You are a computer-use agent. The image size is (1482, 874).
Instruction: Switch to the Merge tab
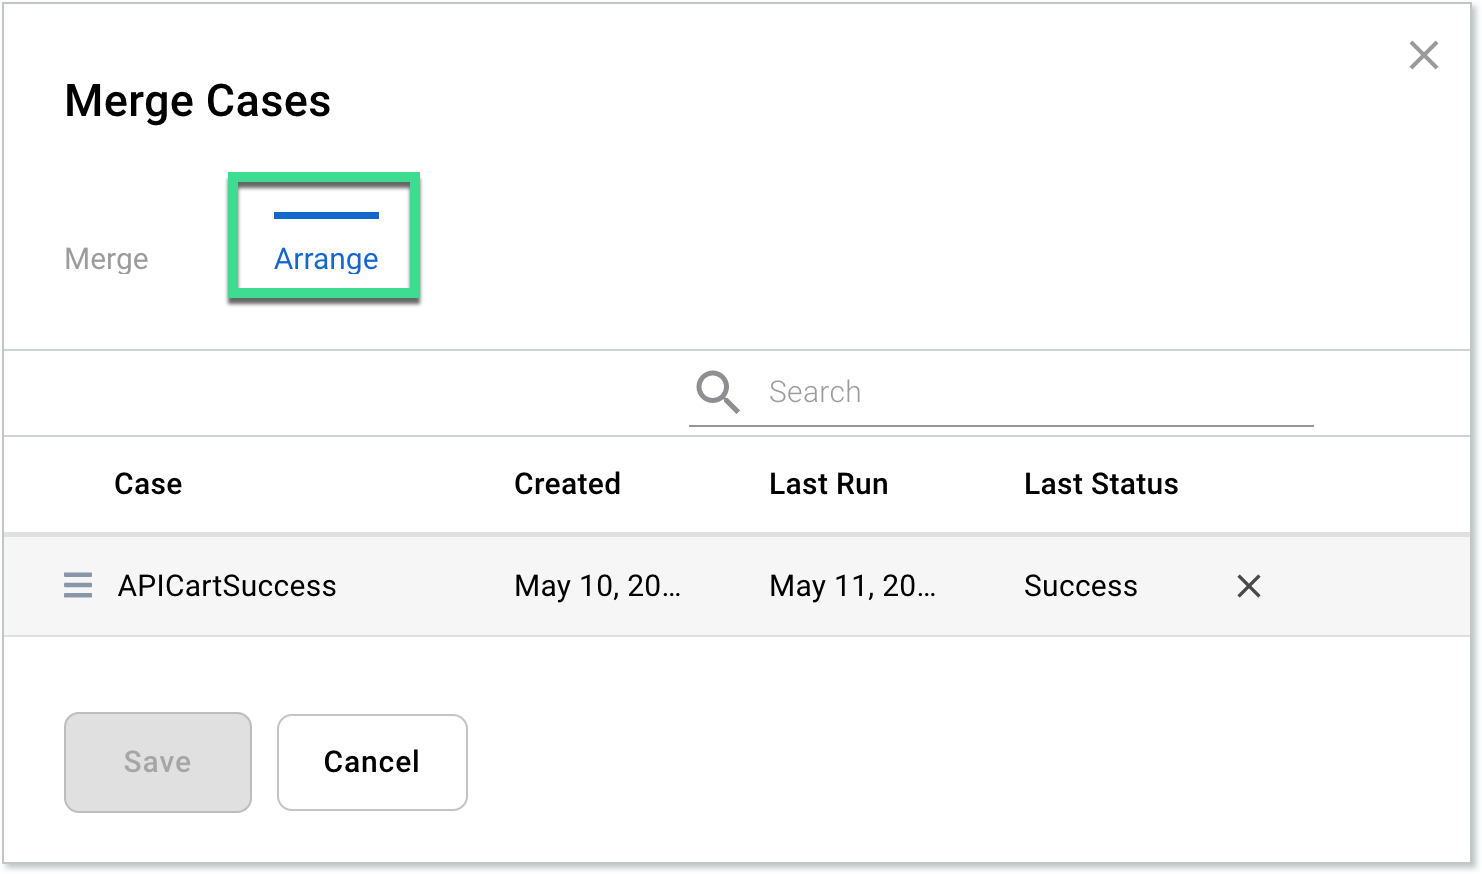pyautogui.click(x=105, y=258)
